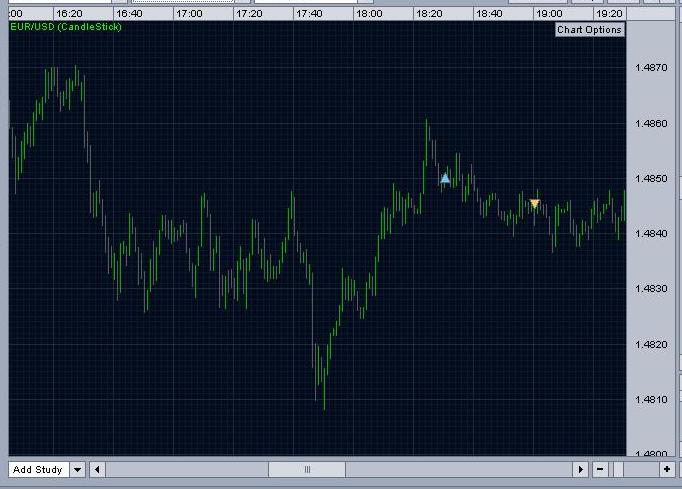Click the 18:00 time axis label

click(x=370, y=15)
